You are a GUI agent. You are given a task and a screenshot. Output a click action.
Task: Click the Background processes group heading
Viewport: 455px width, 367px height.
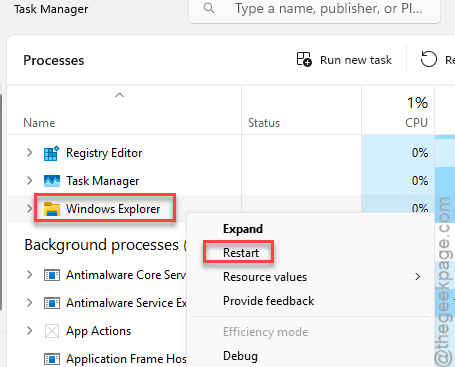tap(105, 245)
